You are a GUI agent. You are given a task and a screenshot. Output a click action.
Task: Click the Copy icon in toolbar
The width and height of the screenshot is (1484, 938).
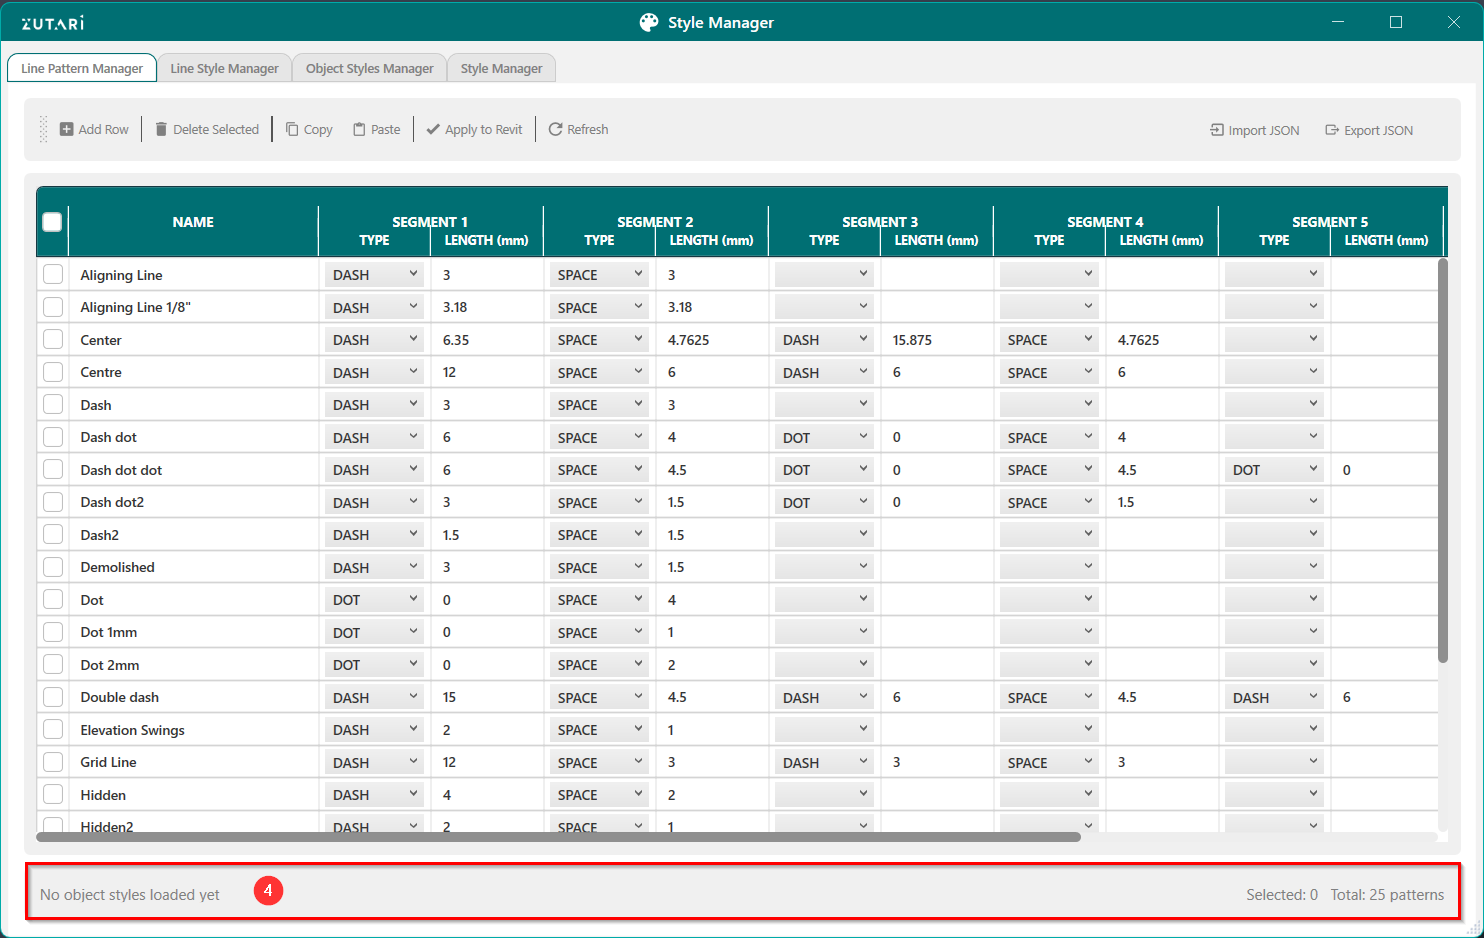[x=292, y=130]
